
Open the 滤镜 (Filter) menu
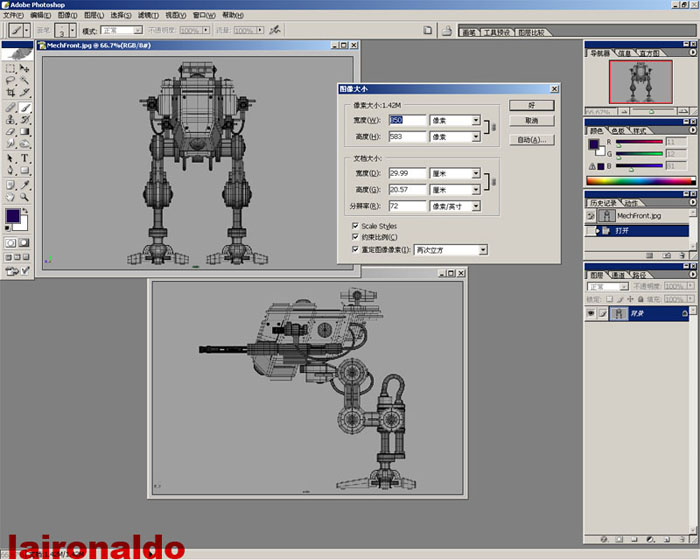coord(147,16)
